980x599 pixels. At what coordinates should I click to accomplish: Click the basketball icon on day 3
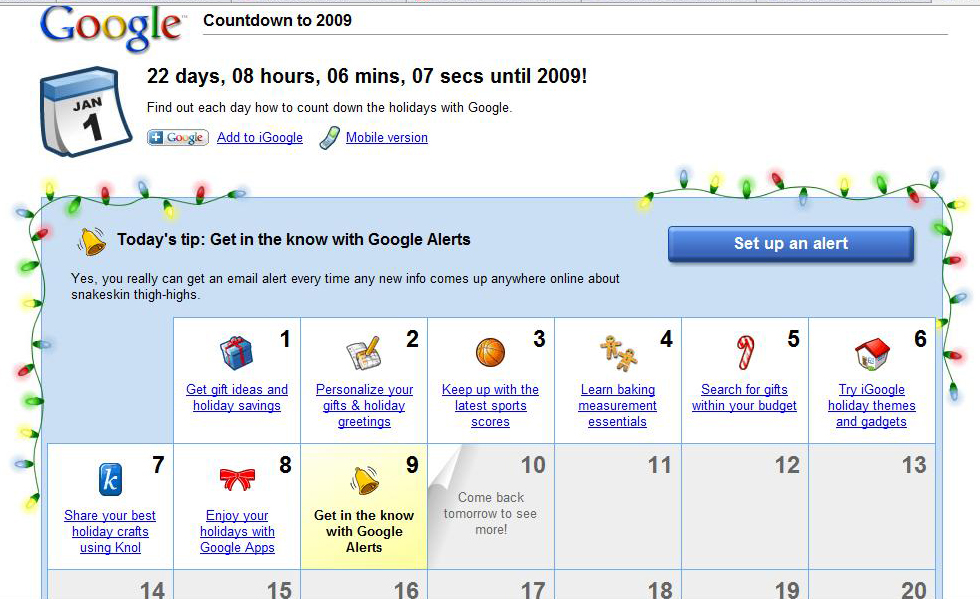click(x=490, y=353)
